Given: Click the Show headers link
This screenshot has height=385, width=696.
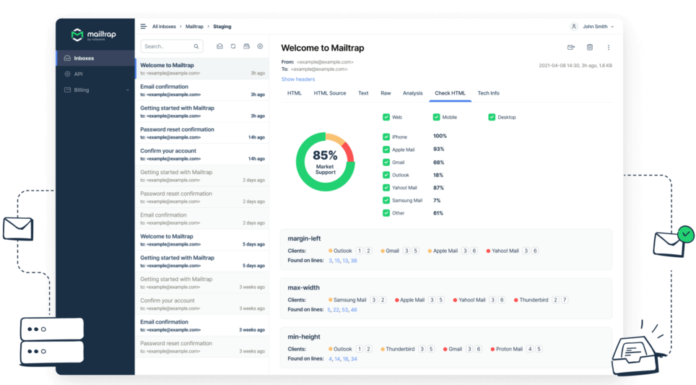Looking at the screenshot, I should click(x=298, y=79).
